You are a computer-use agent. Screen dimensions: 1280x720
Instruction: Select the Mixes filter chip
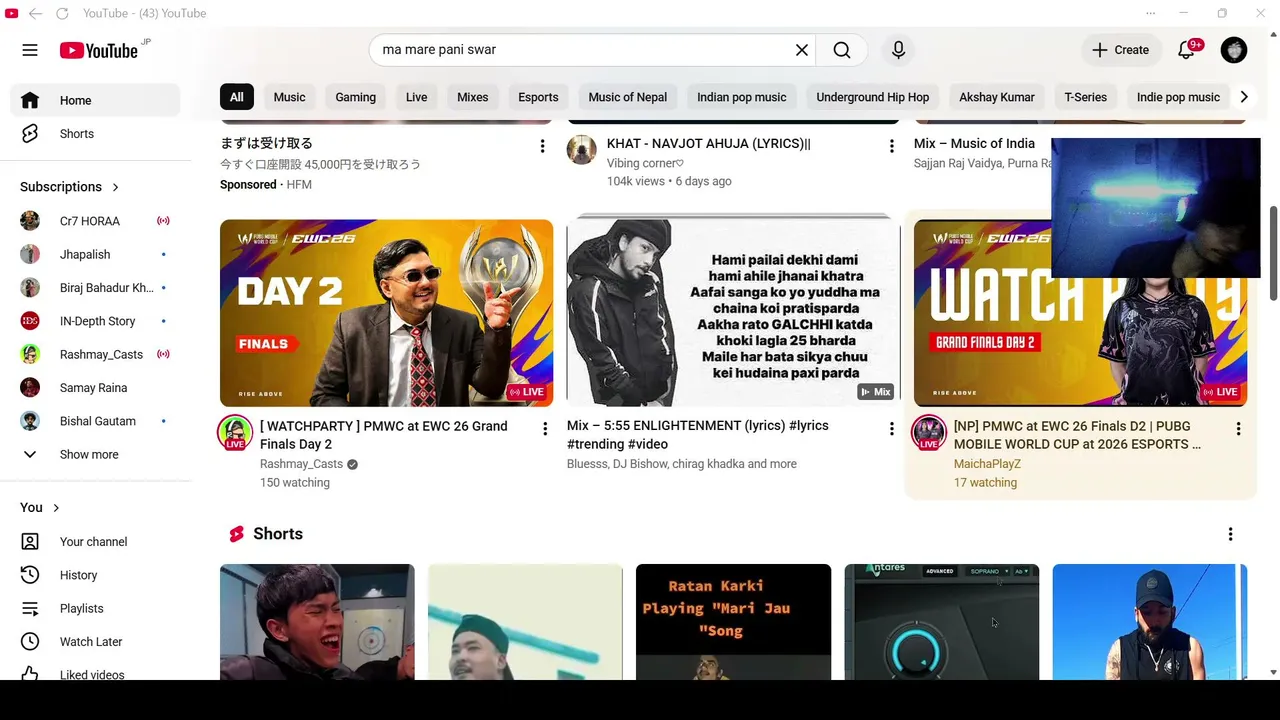472,97
